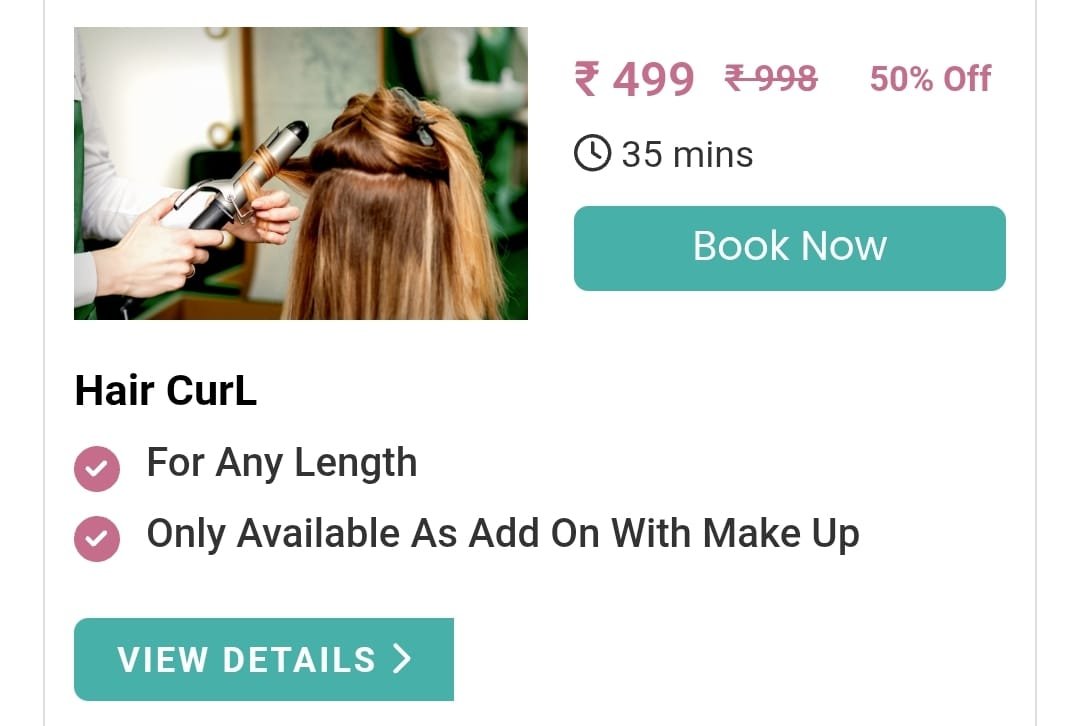This screenshot has height=726, width=1080.
Task: Select the Only Available As Add On With Make Up text
Action: pos(503,534)
